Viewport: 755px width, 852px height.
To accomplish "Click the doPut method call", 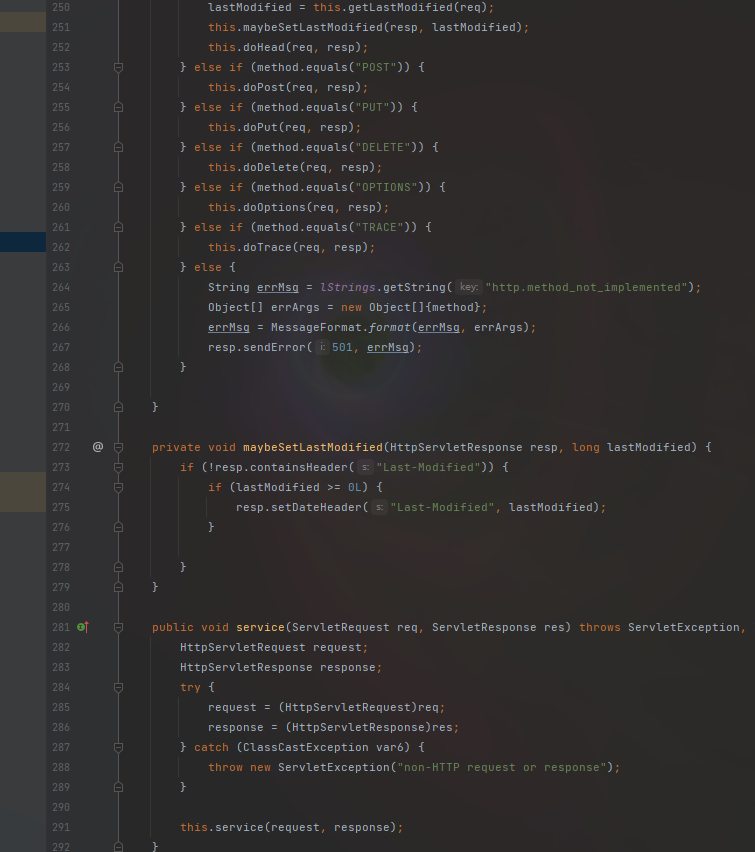I will click(x=260, y=127).
